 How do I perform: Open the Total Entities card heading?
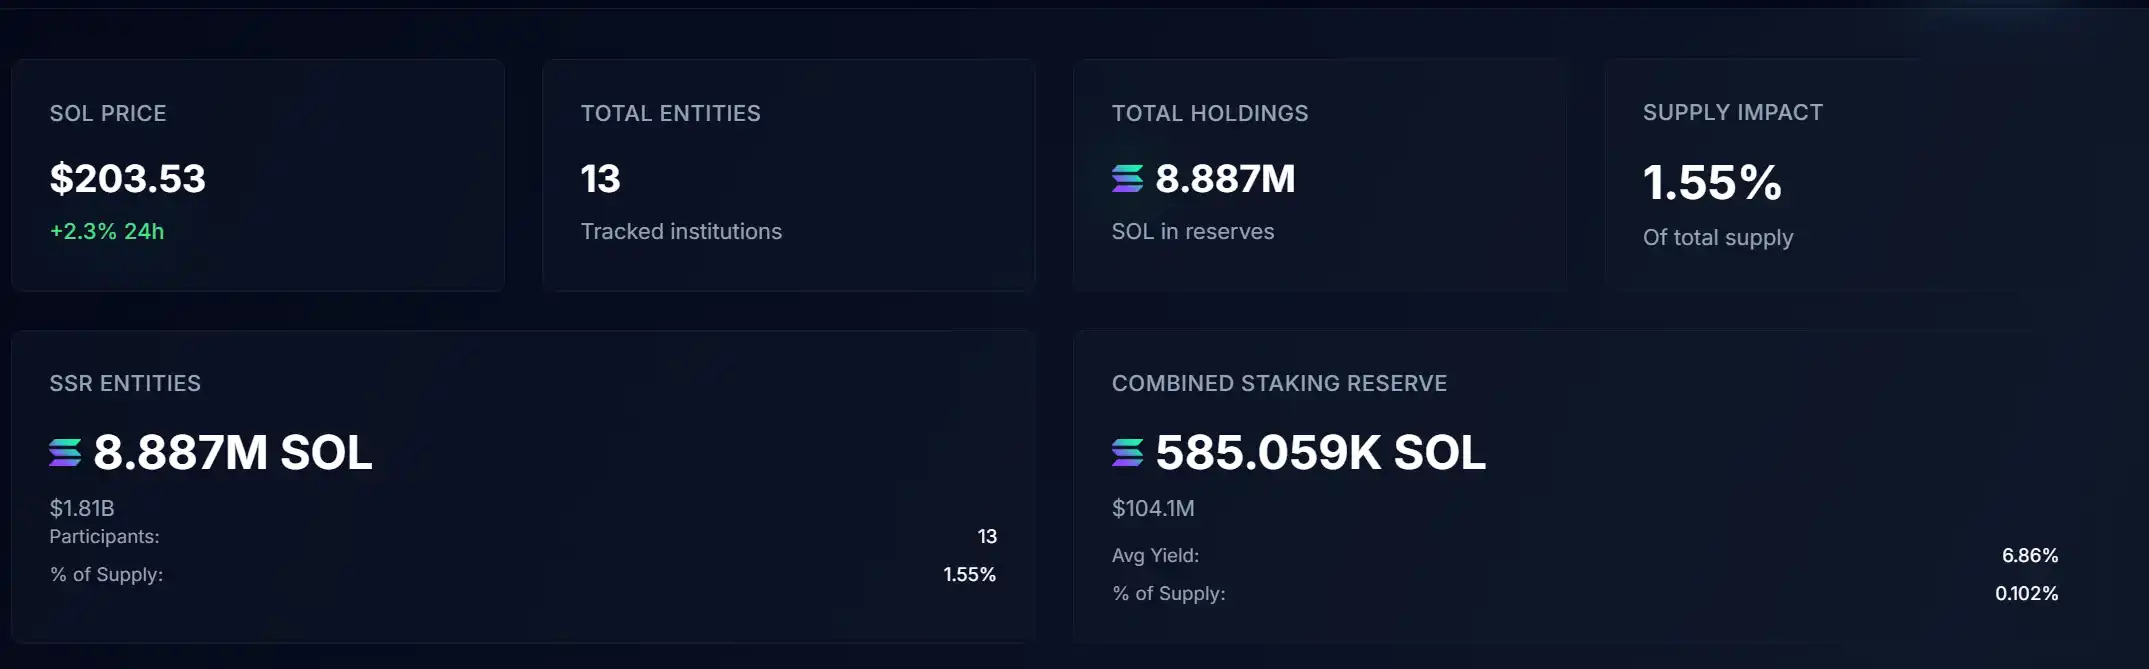coord(670,113)
